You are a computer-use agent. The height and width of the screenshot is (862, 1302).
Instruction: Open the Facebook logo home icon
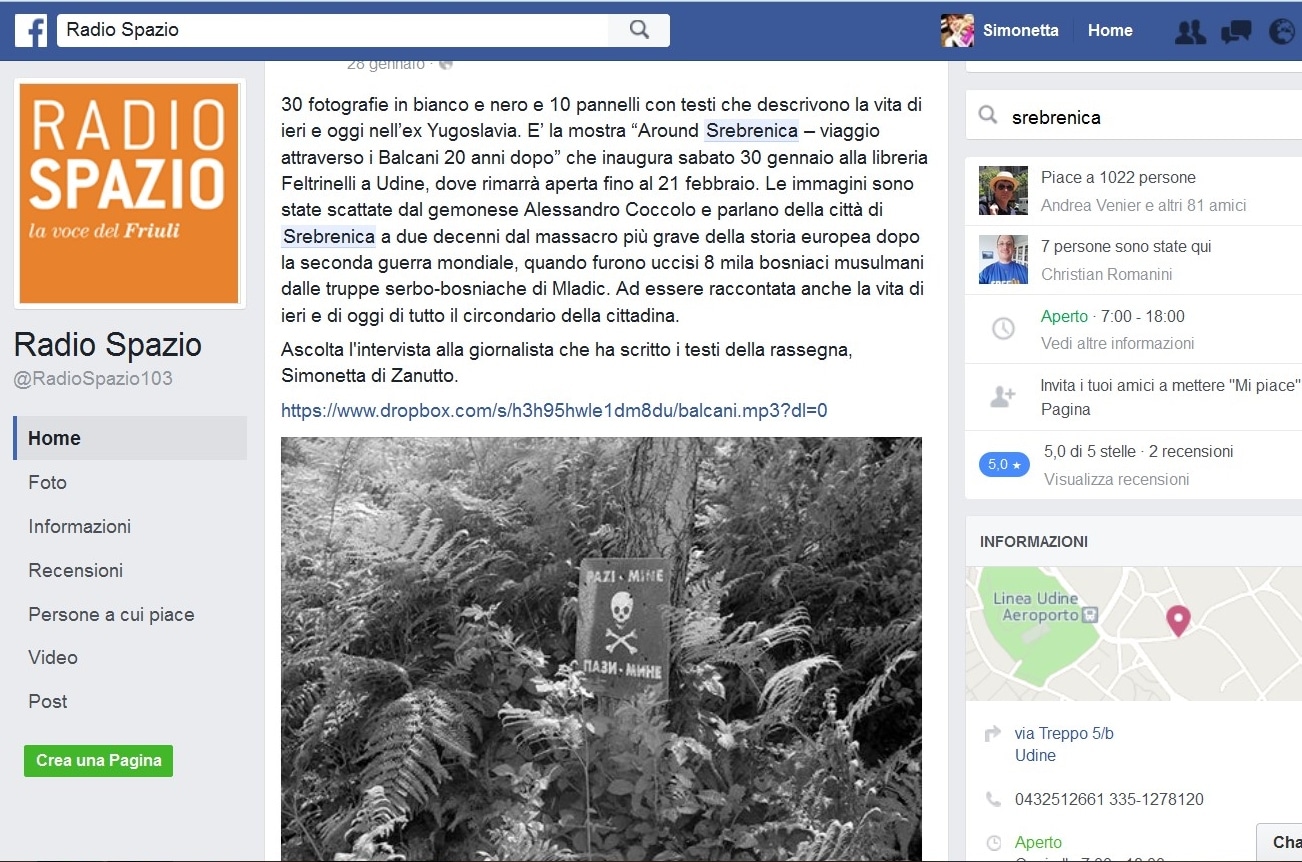point(31,30)
